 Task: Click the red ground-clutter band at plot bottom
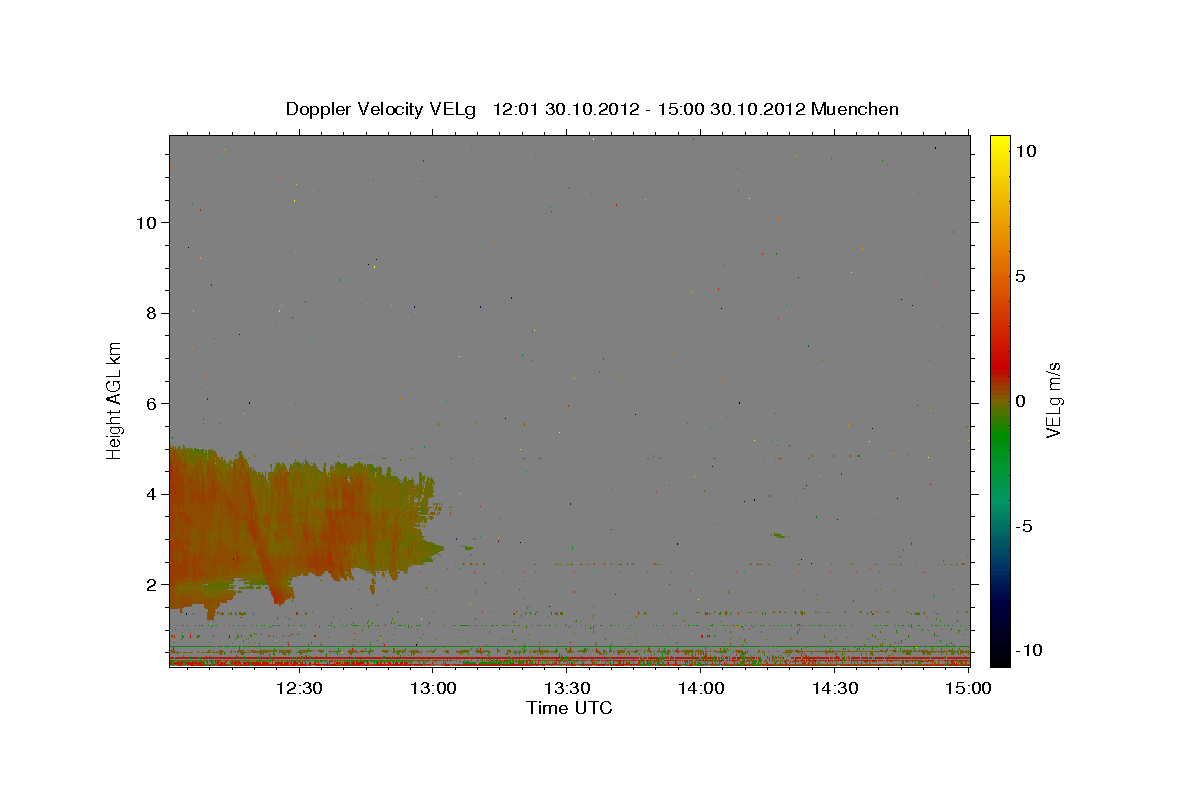pos(570,660)
